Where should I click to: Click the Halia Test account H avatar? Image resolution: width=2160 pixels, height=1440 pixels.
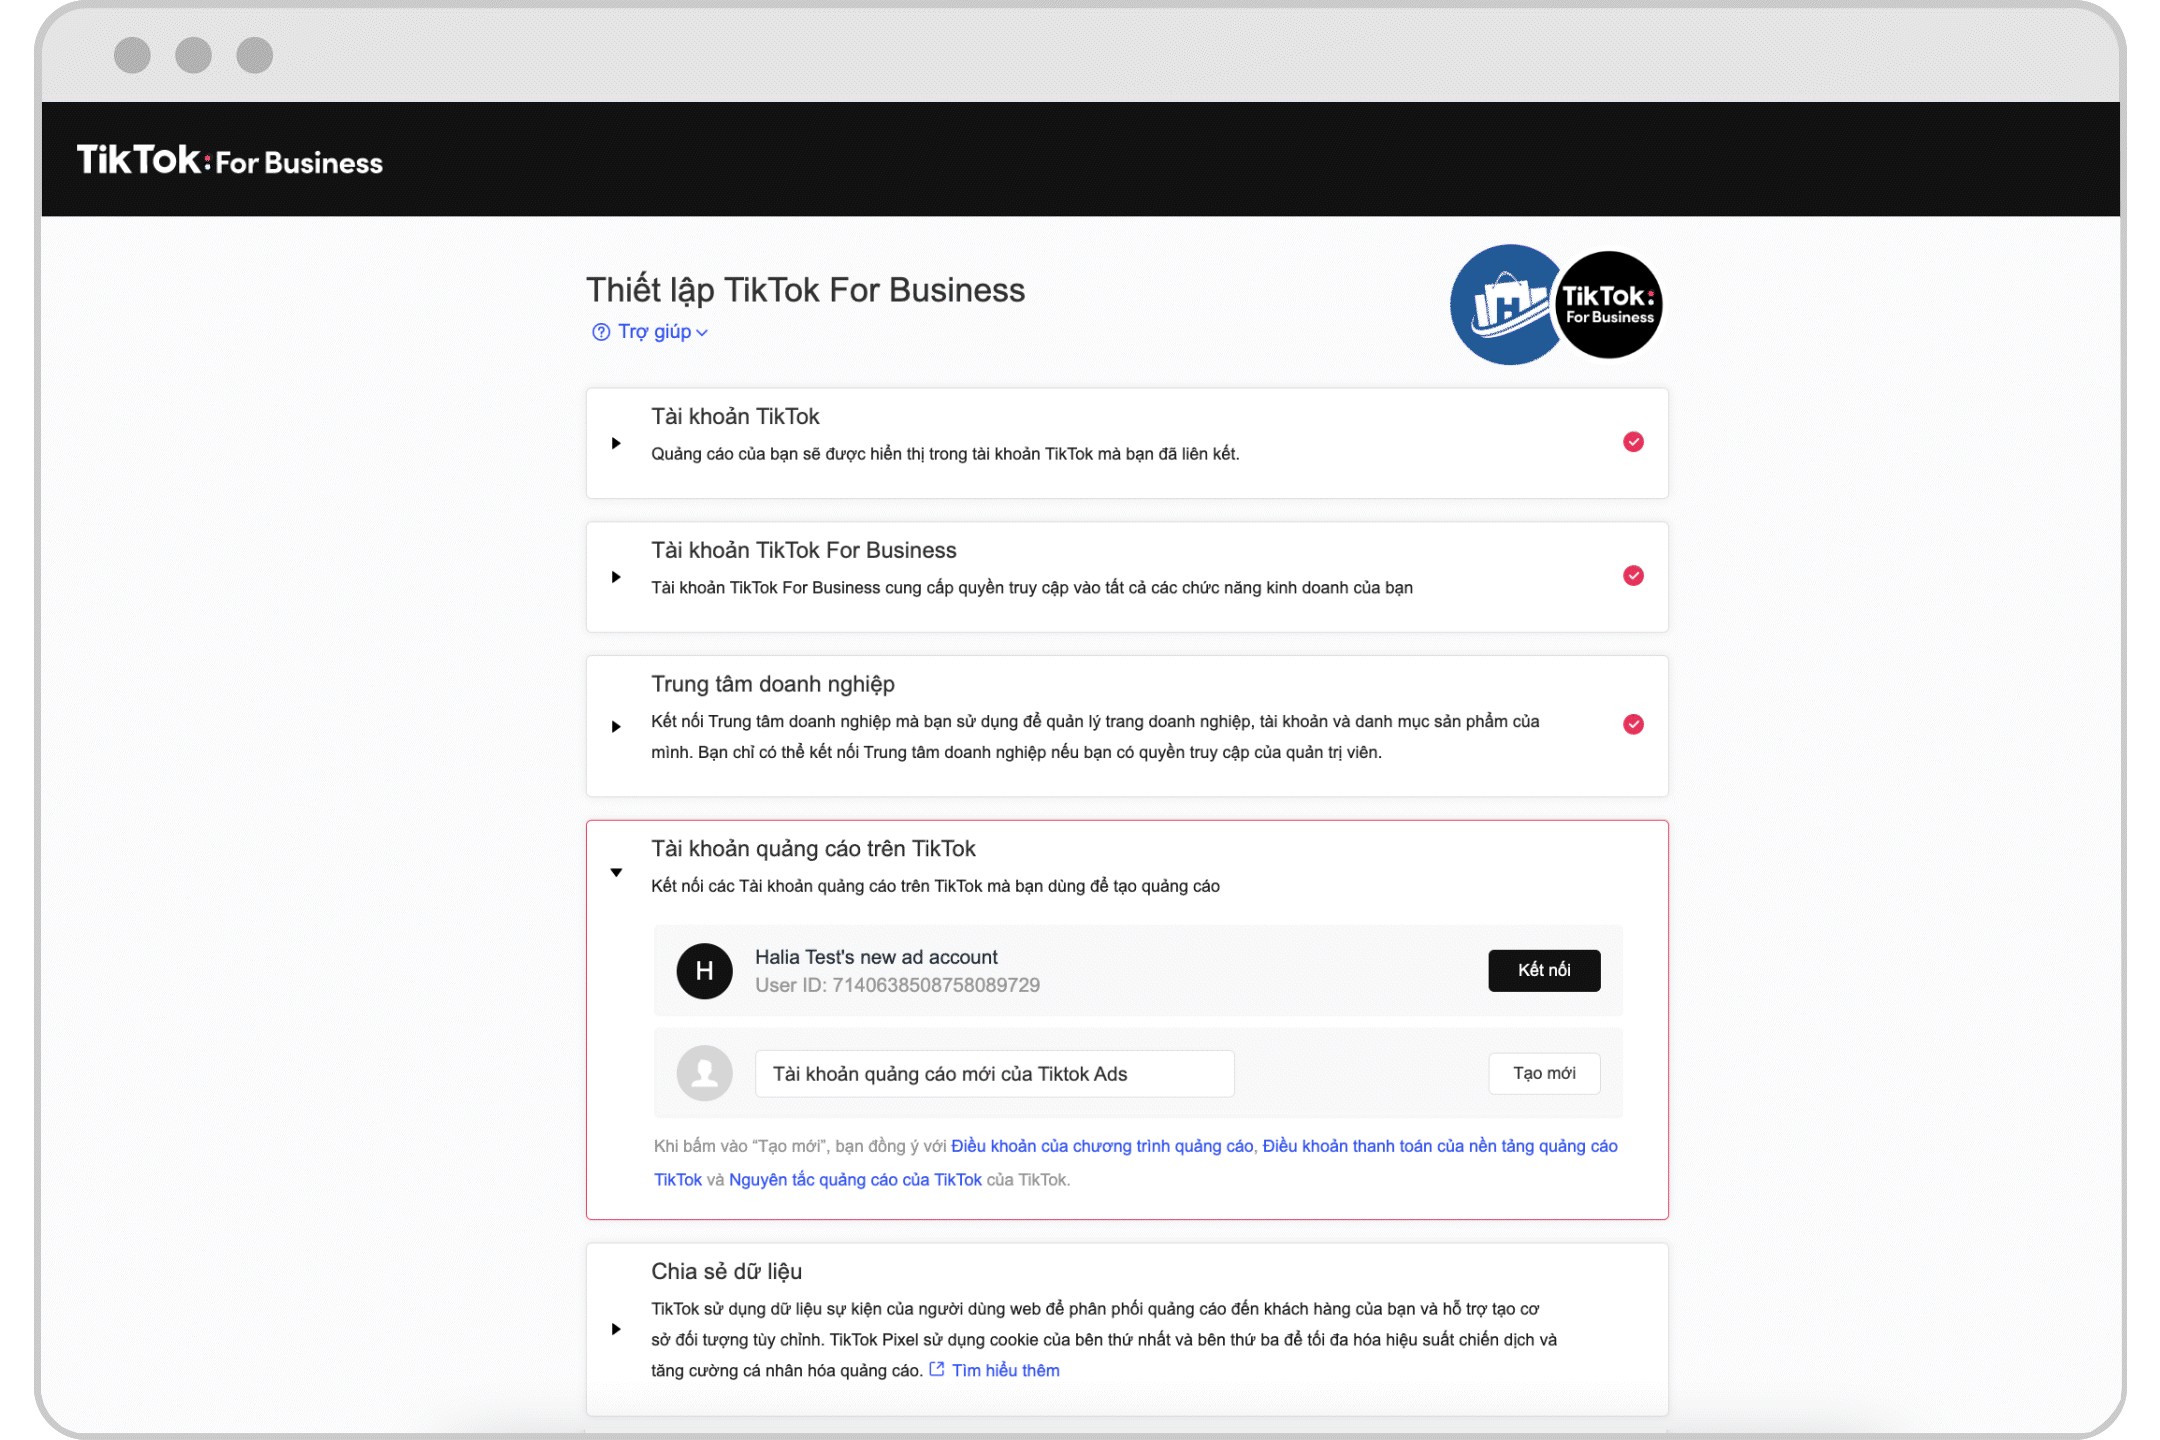pos(704,971)
